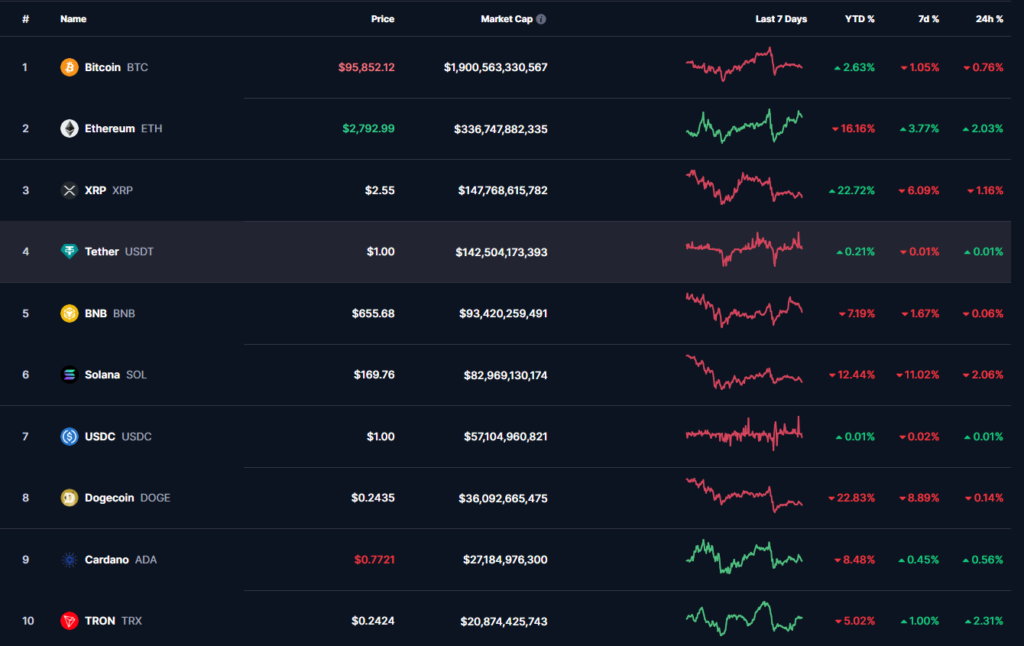This screenshot has height=646, width=1024.
Task: Click the Cardano logo icon
Action: [69, 560]
